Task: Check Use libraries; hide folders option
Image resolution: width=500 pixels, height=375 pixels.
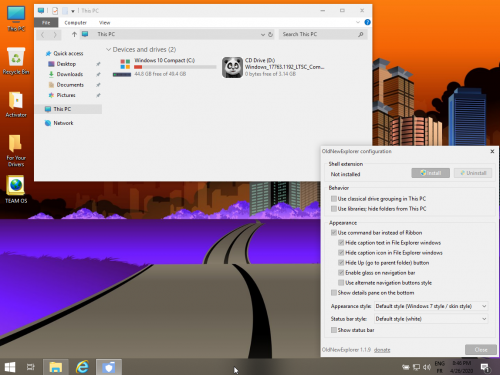Action: (x=334, y=209)
